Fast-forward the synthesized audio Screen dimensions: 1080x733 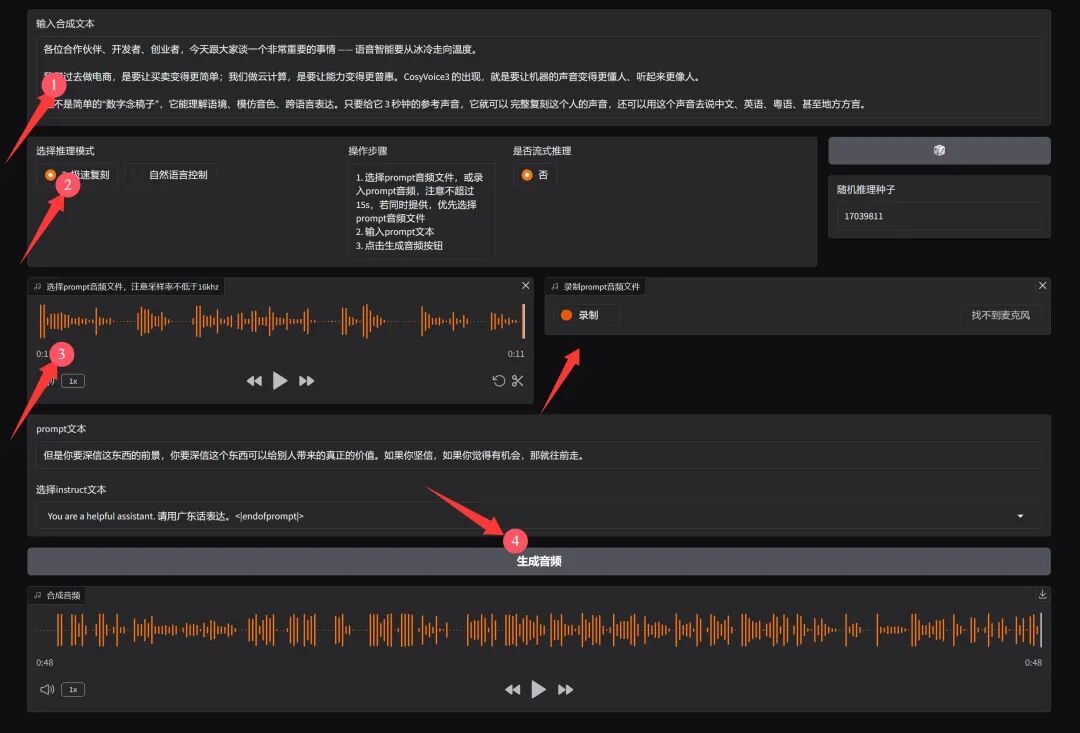tap(565, 689)
